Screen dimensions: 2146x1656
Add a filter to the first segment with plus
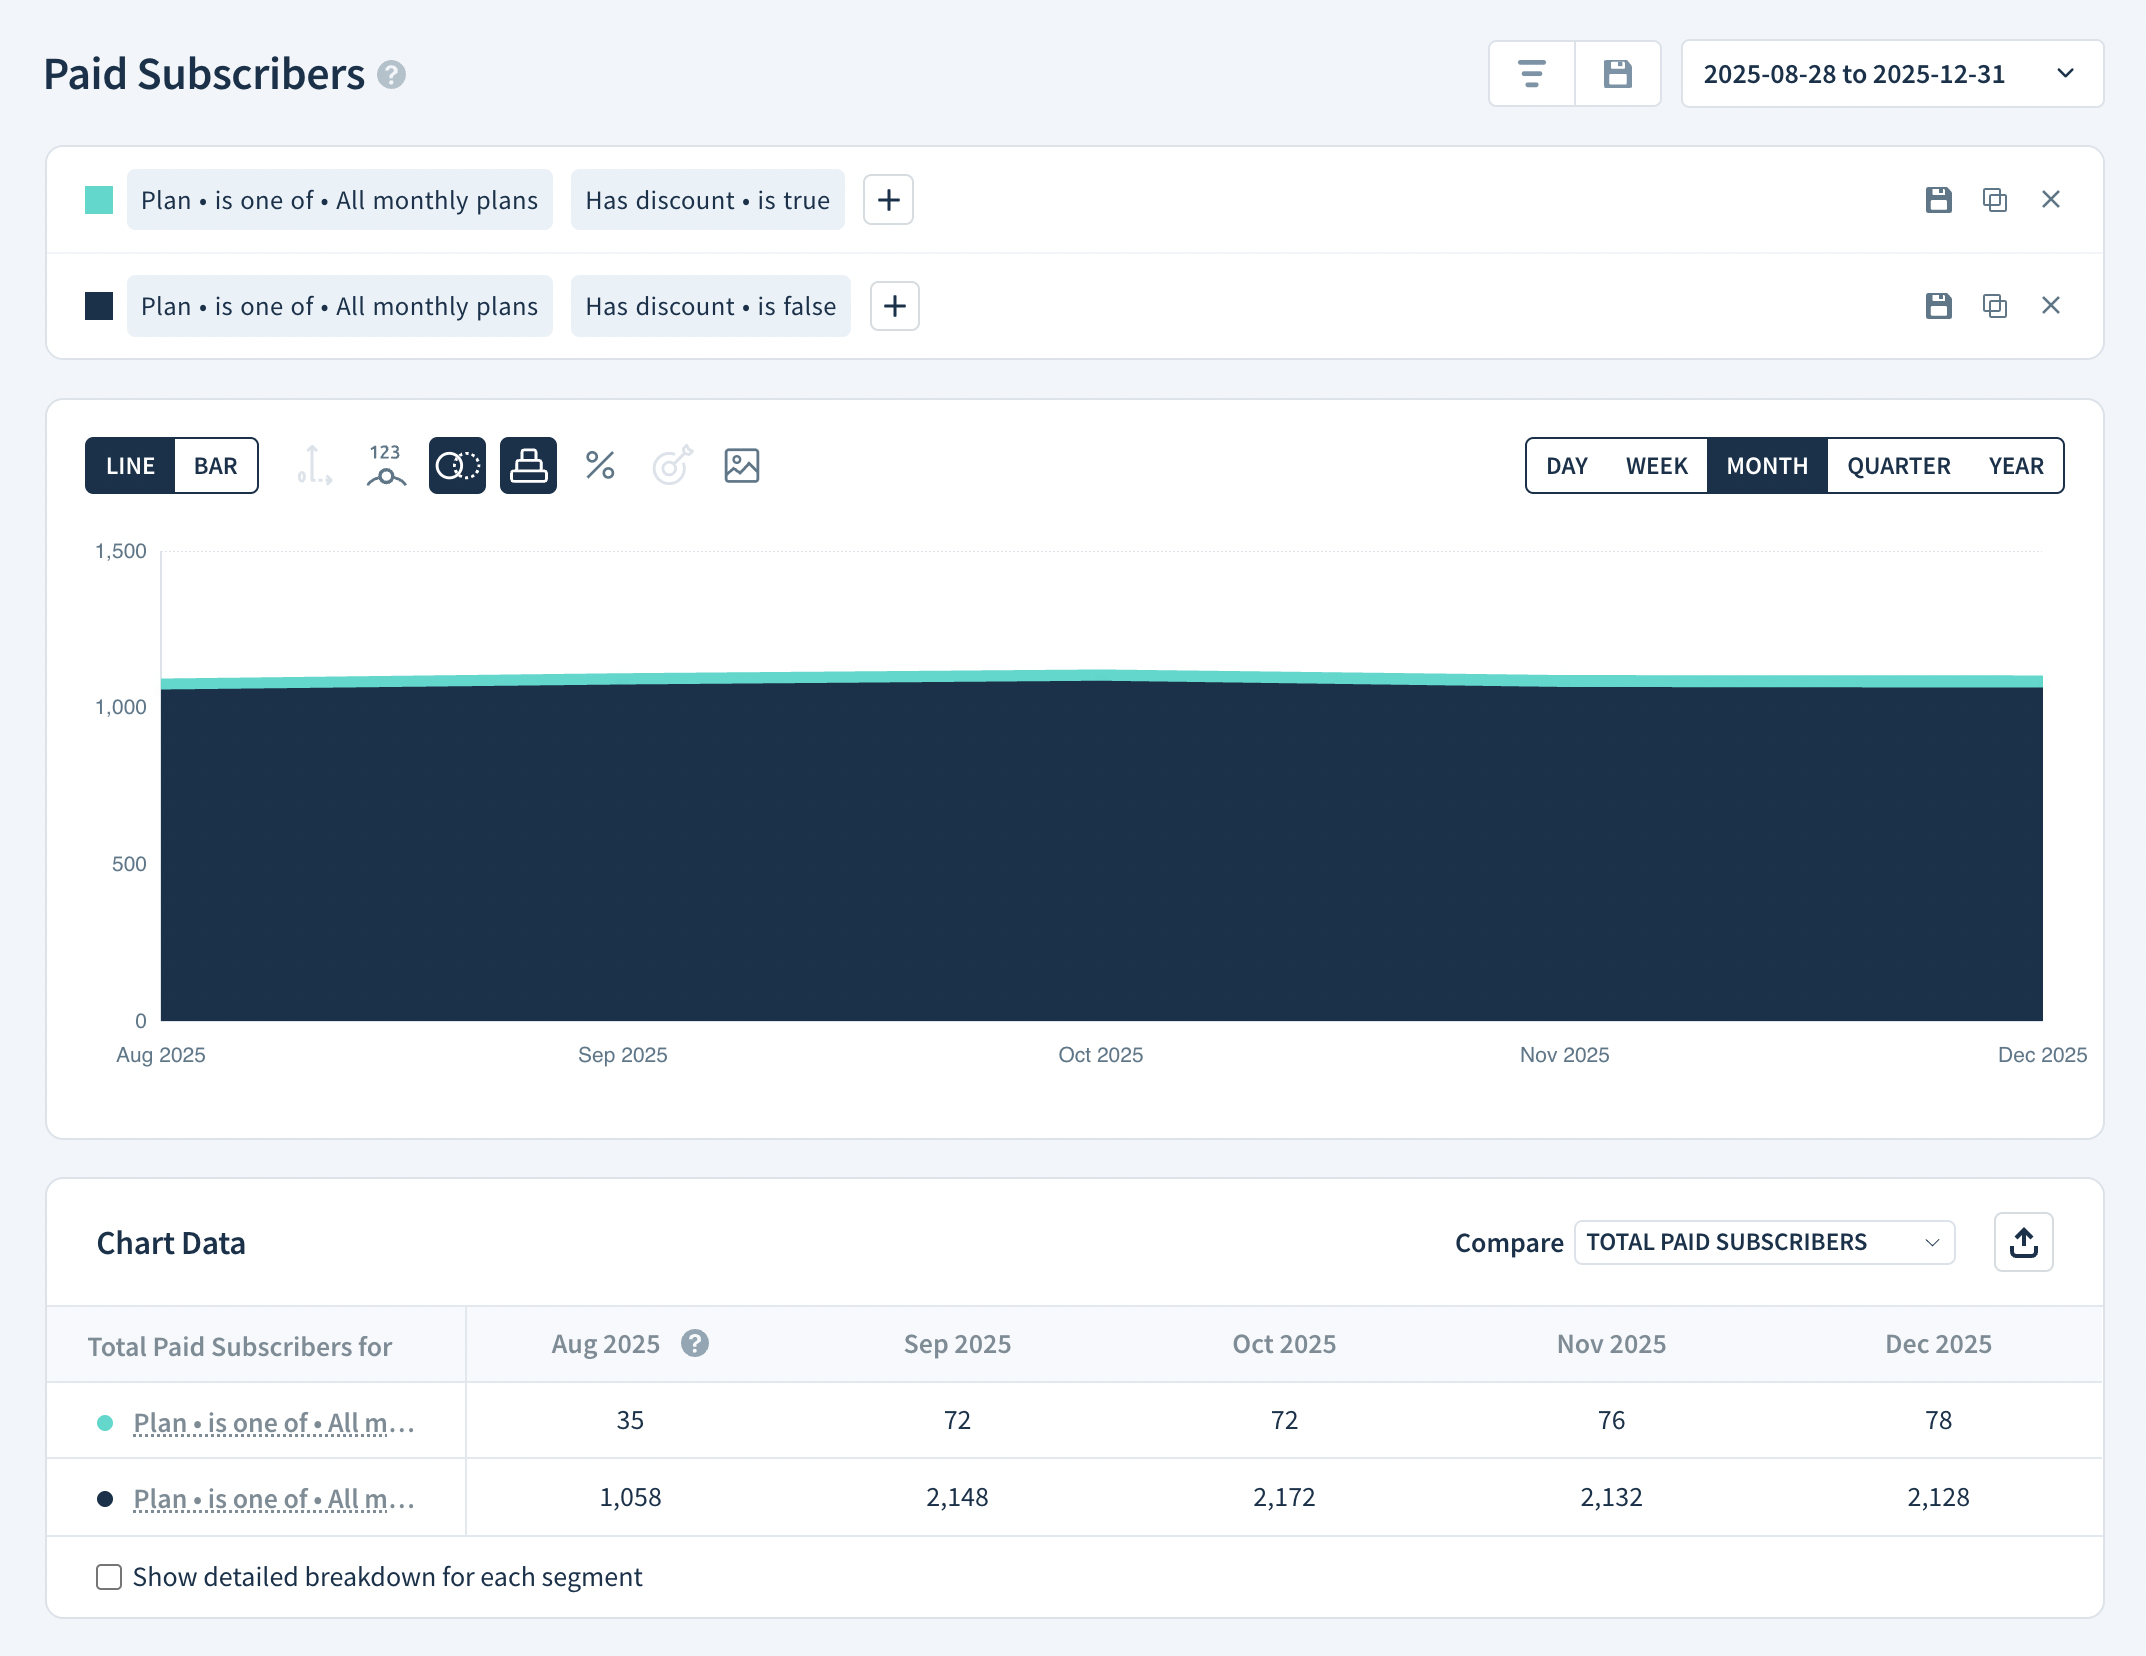coord(888,200)
